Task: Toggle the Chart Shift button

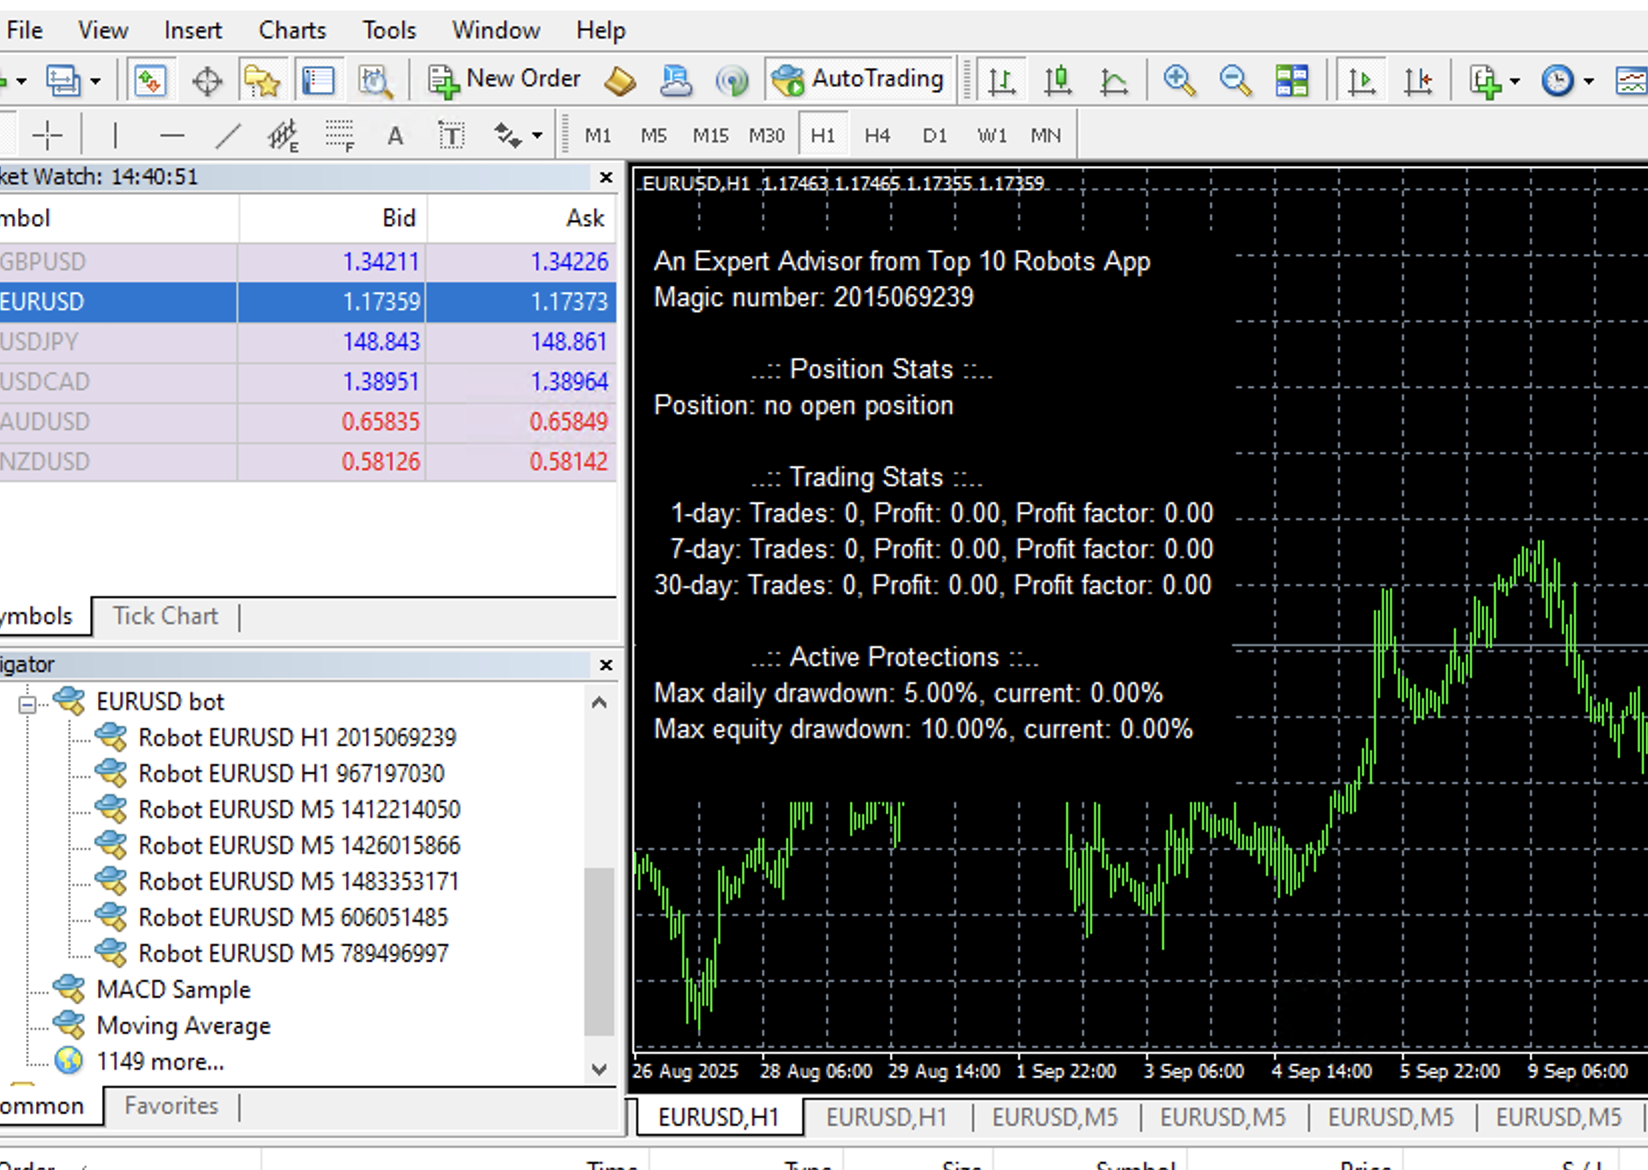Action: [x=1417, y=80]
